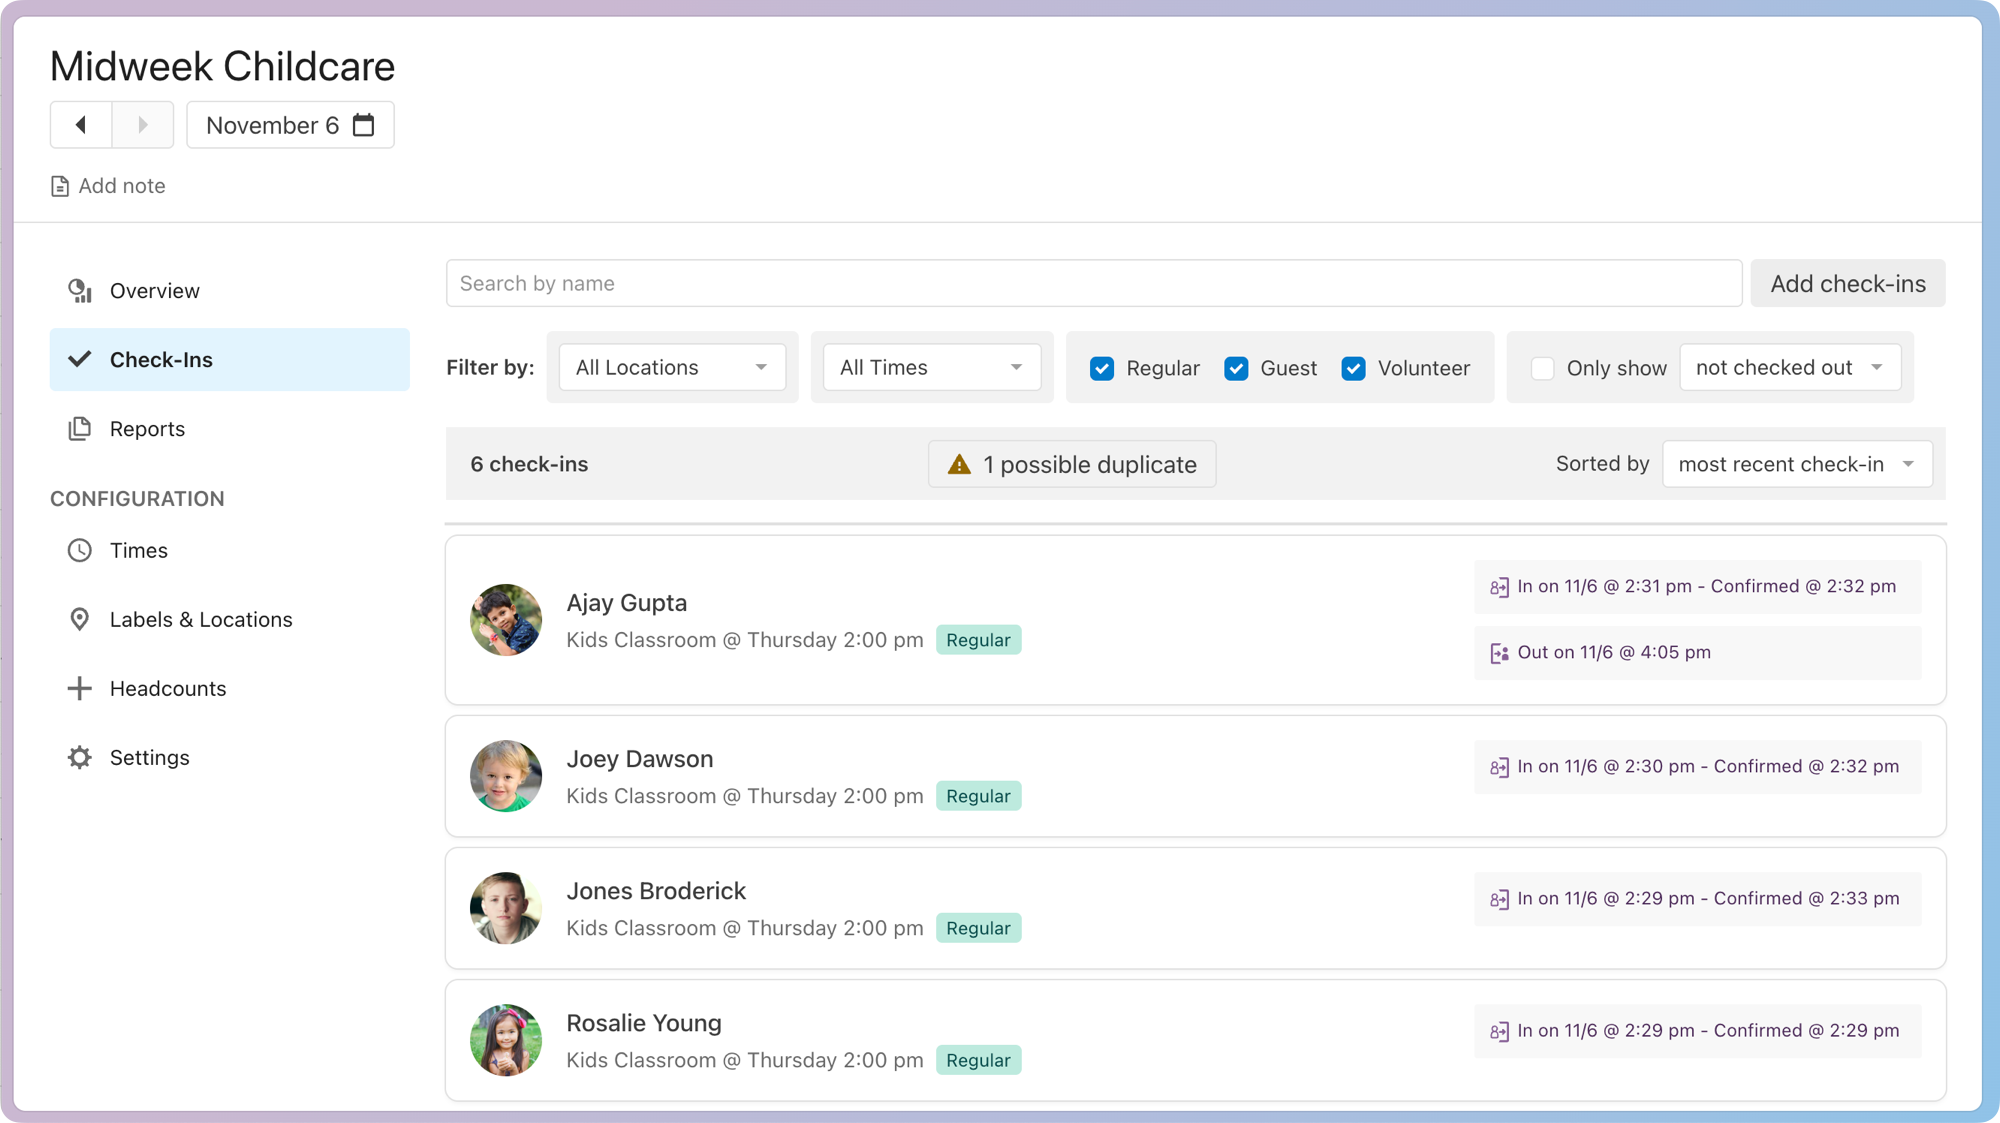Click the duplicate warning triangle icon

(x=959, y=464)
